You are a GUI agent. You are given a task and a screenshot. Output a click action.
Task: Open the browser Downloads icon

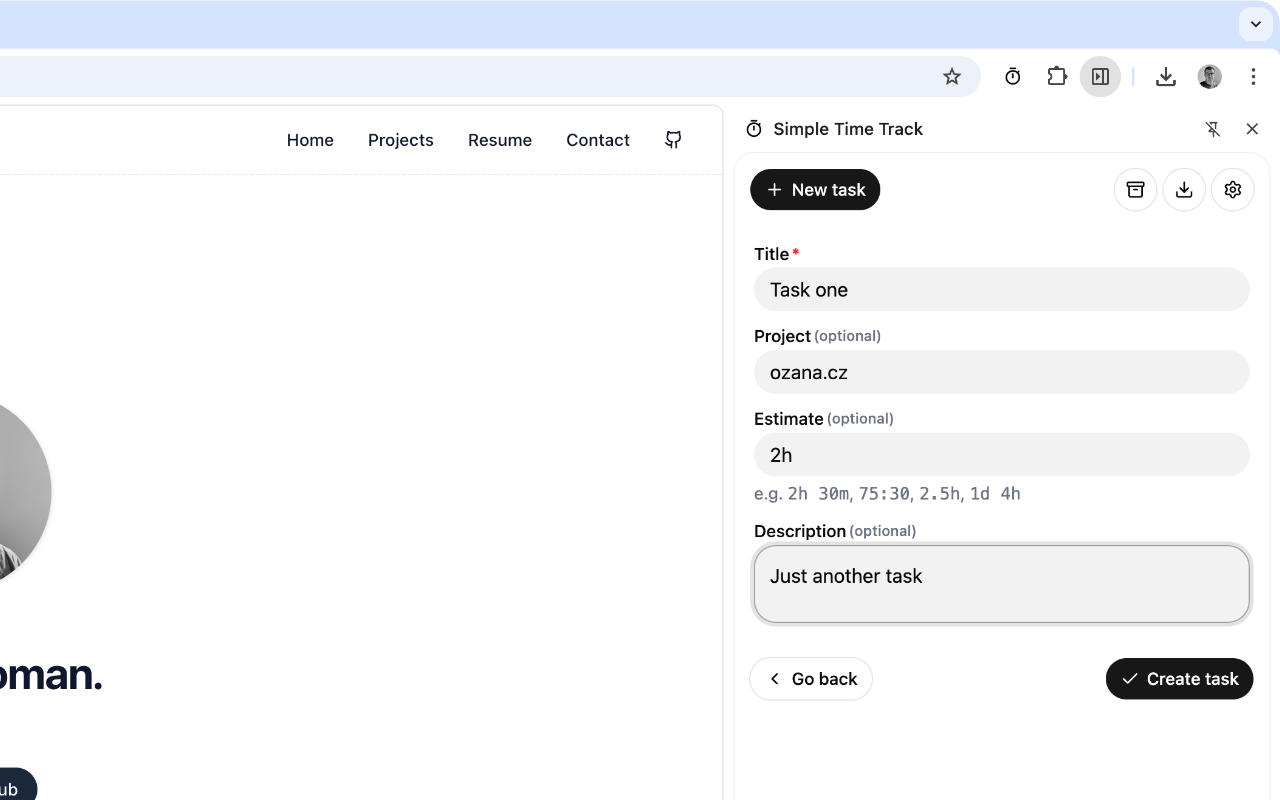(x=1166, y=77)
